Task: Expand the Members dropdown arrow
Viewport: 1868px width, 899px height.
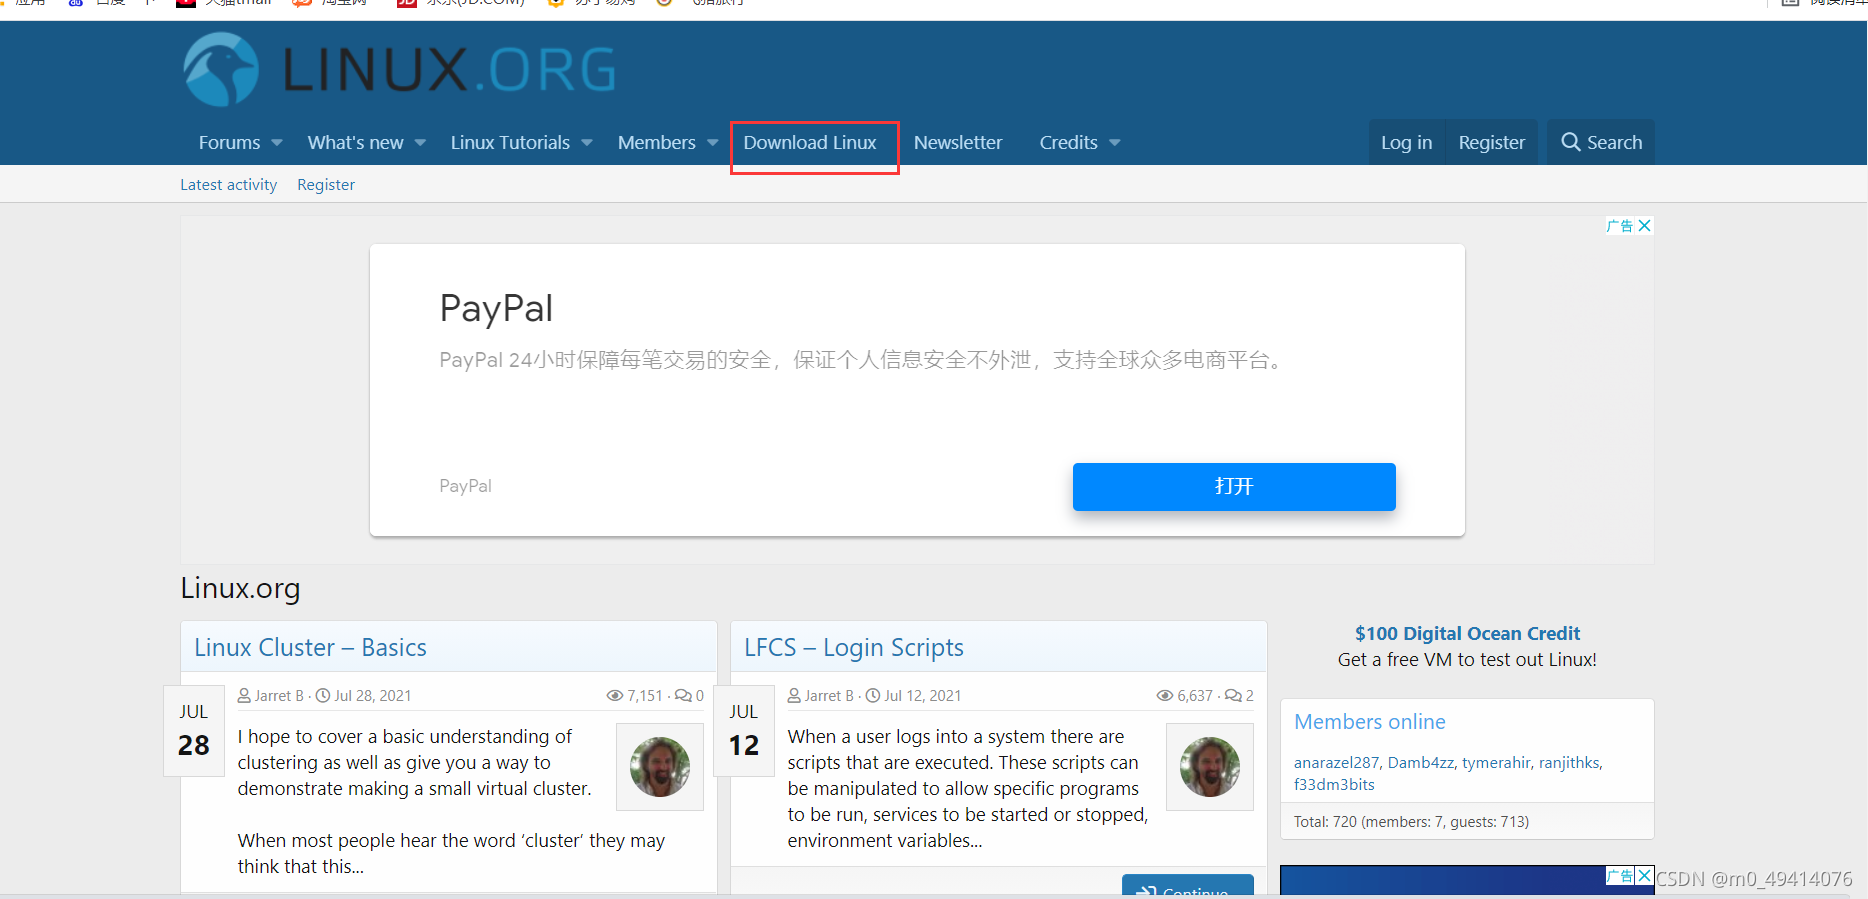Action: coord(712,143)
